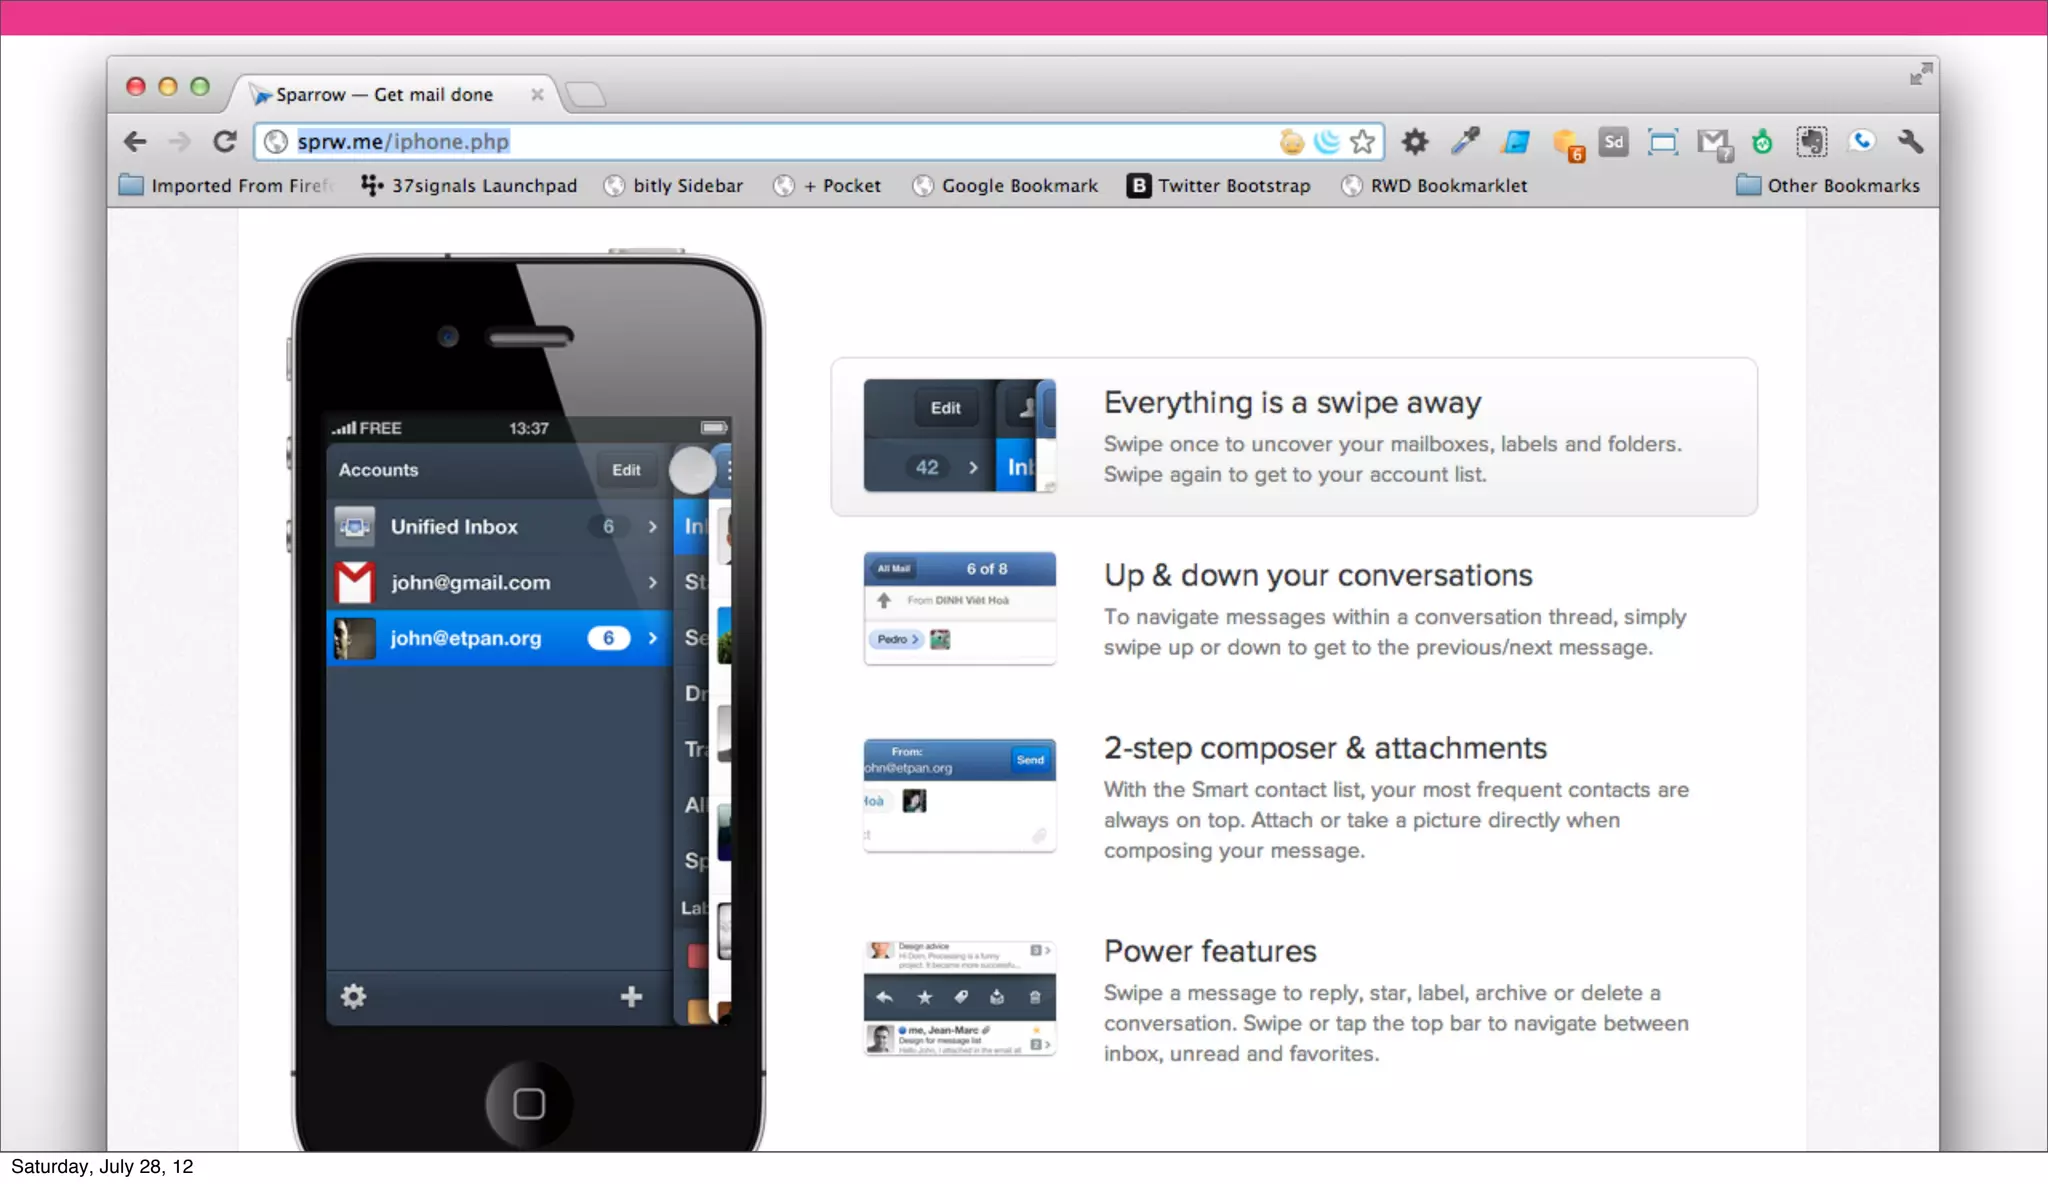This screenshot has height=1184, width=2048.
Task: Click the browser back arrow
Action: 135,142
